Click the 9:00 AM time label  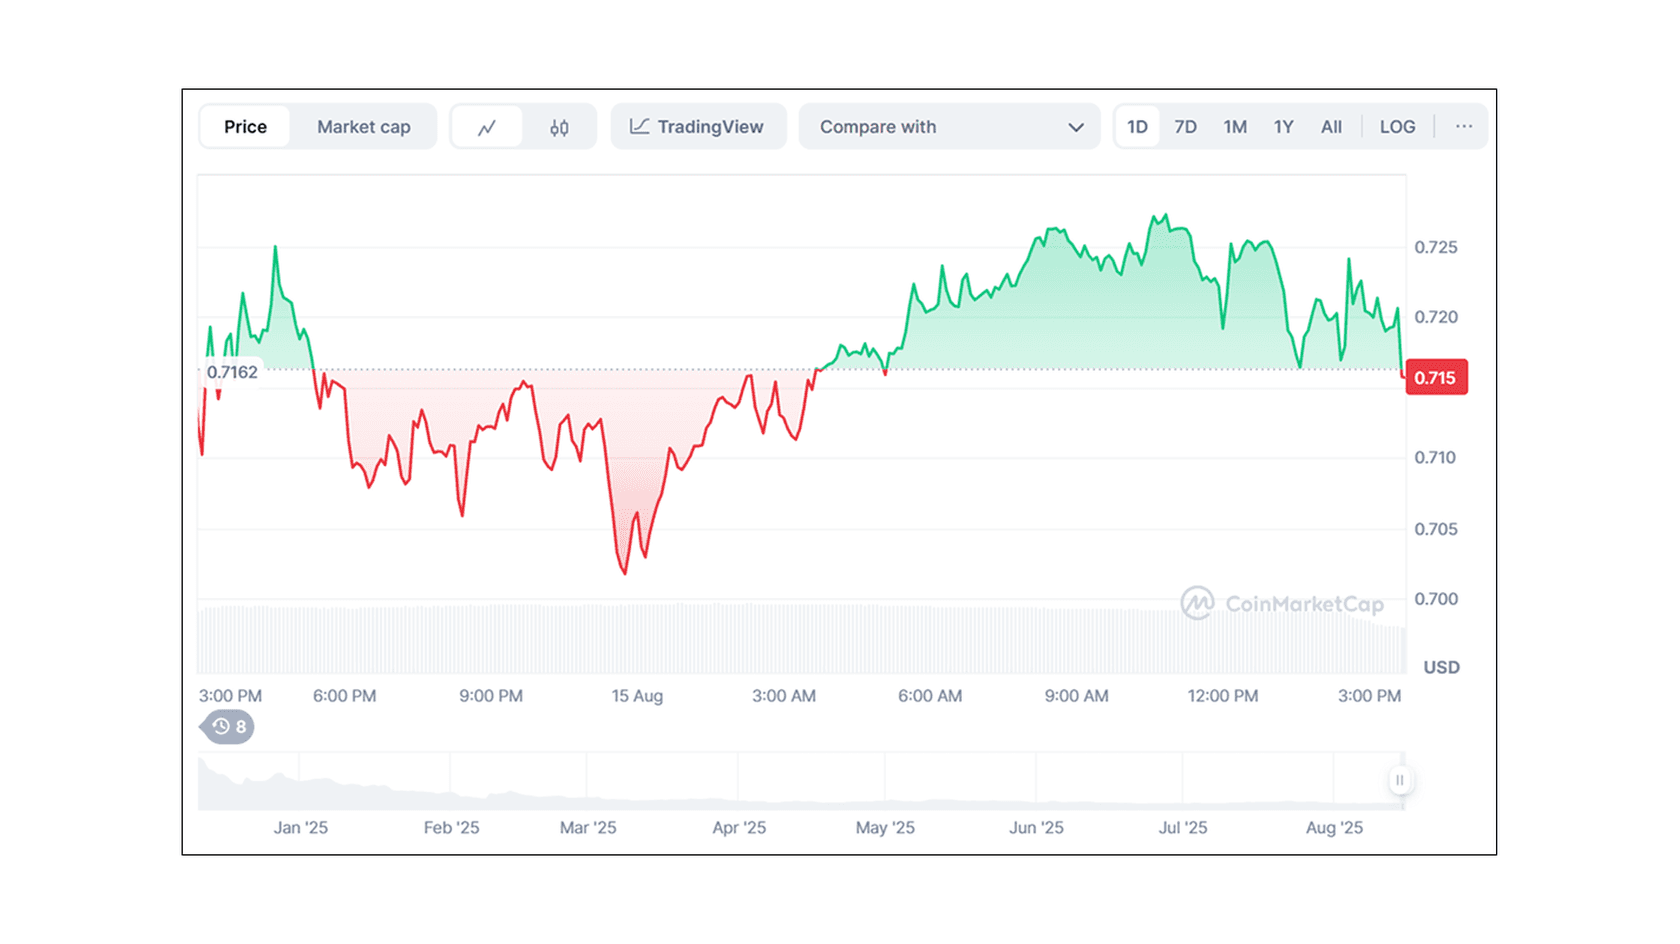[1076, 696]
